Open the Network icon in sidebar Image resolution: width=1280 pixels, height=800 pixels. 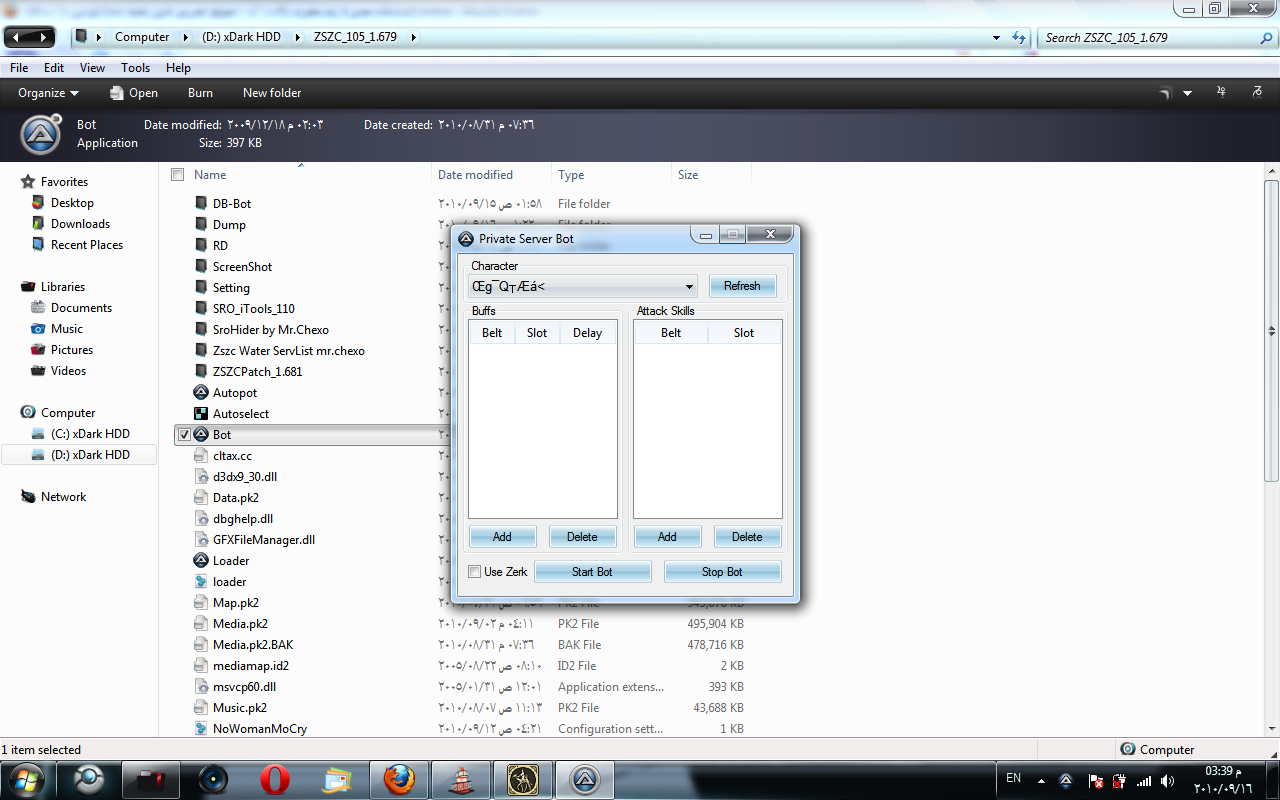tap(28, 497)
